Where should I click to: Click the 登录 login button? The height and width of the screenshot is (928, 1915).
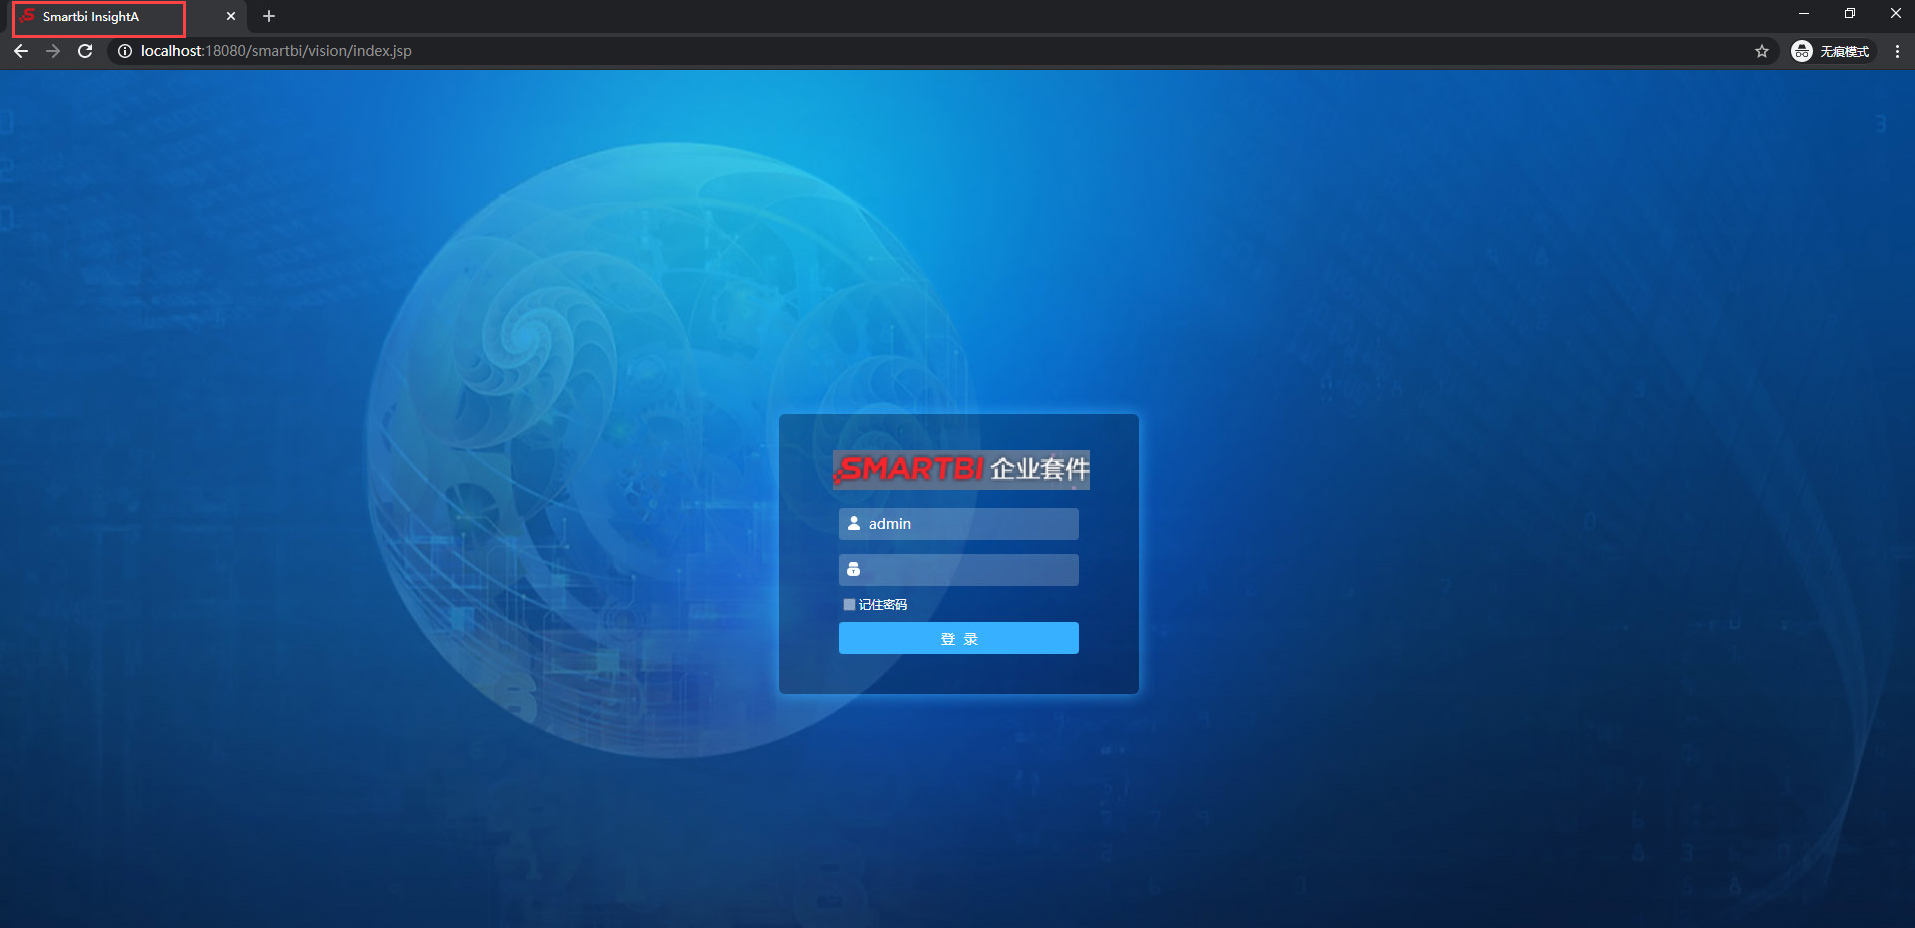pos(958,638)
